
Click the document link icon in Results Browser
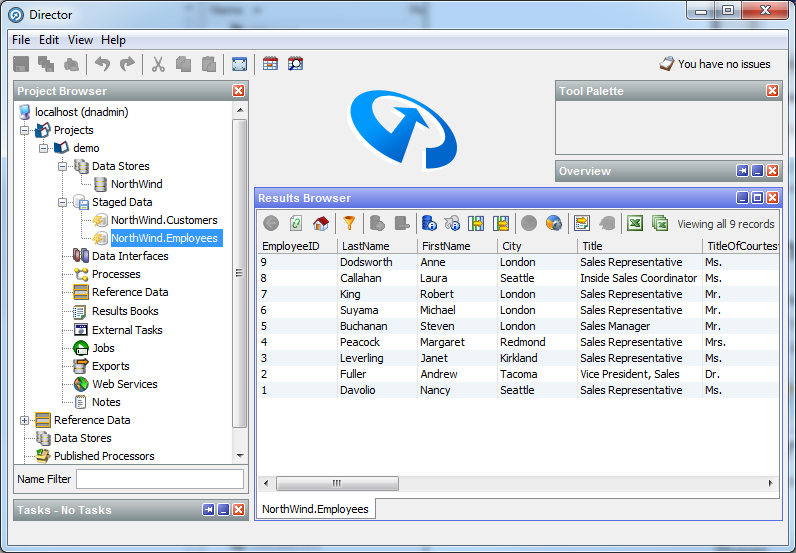click(x=296, y=223)
